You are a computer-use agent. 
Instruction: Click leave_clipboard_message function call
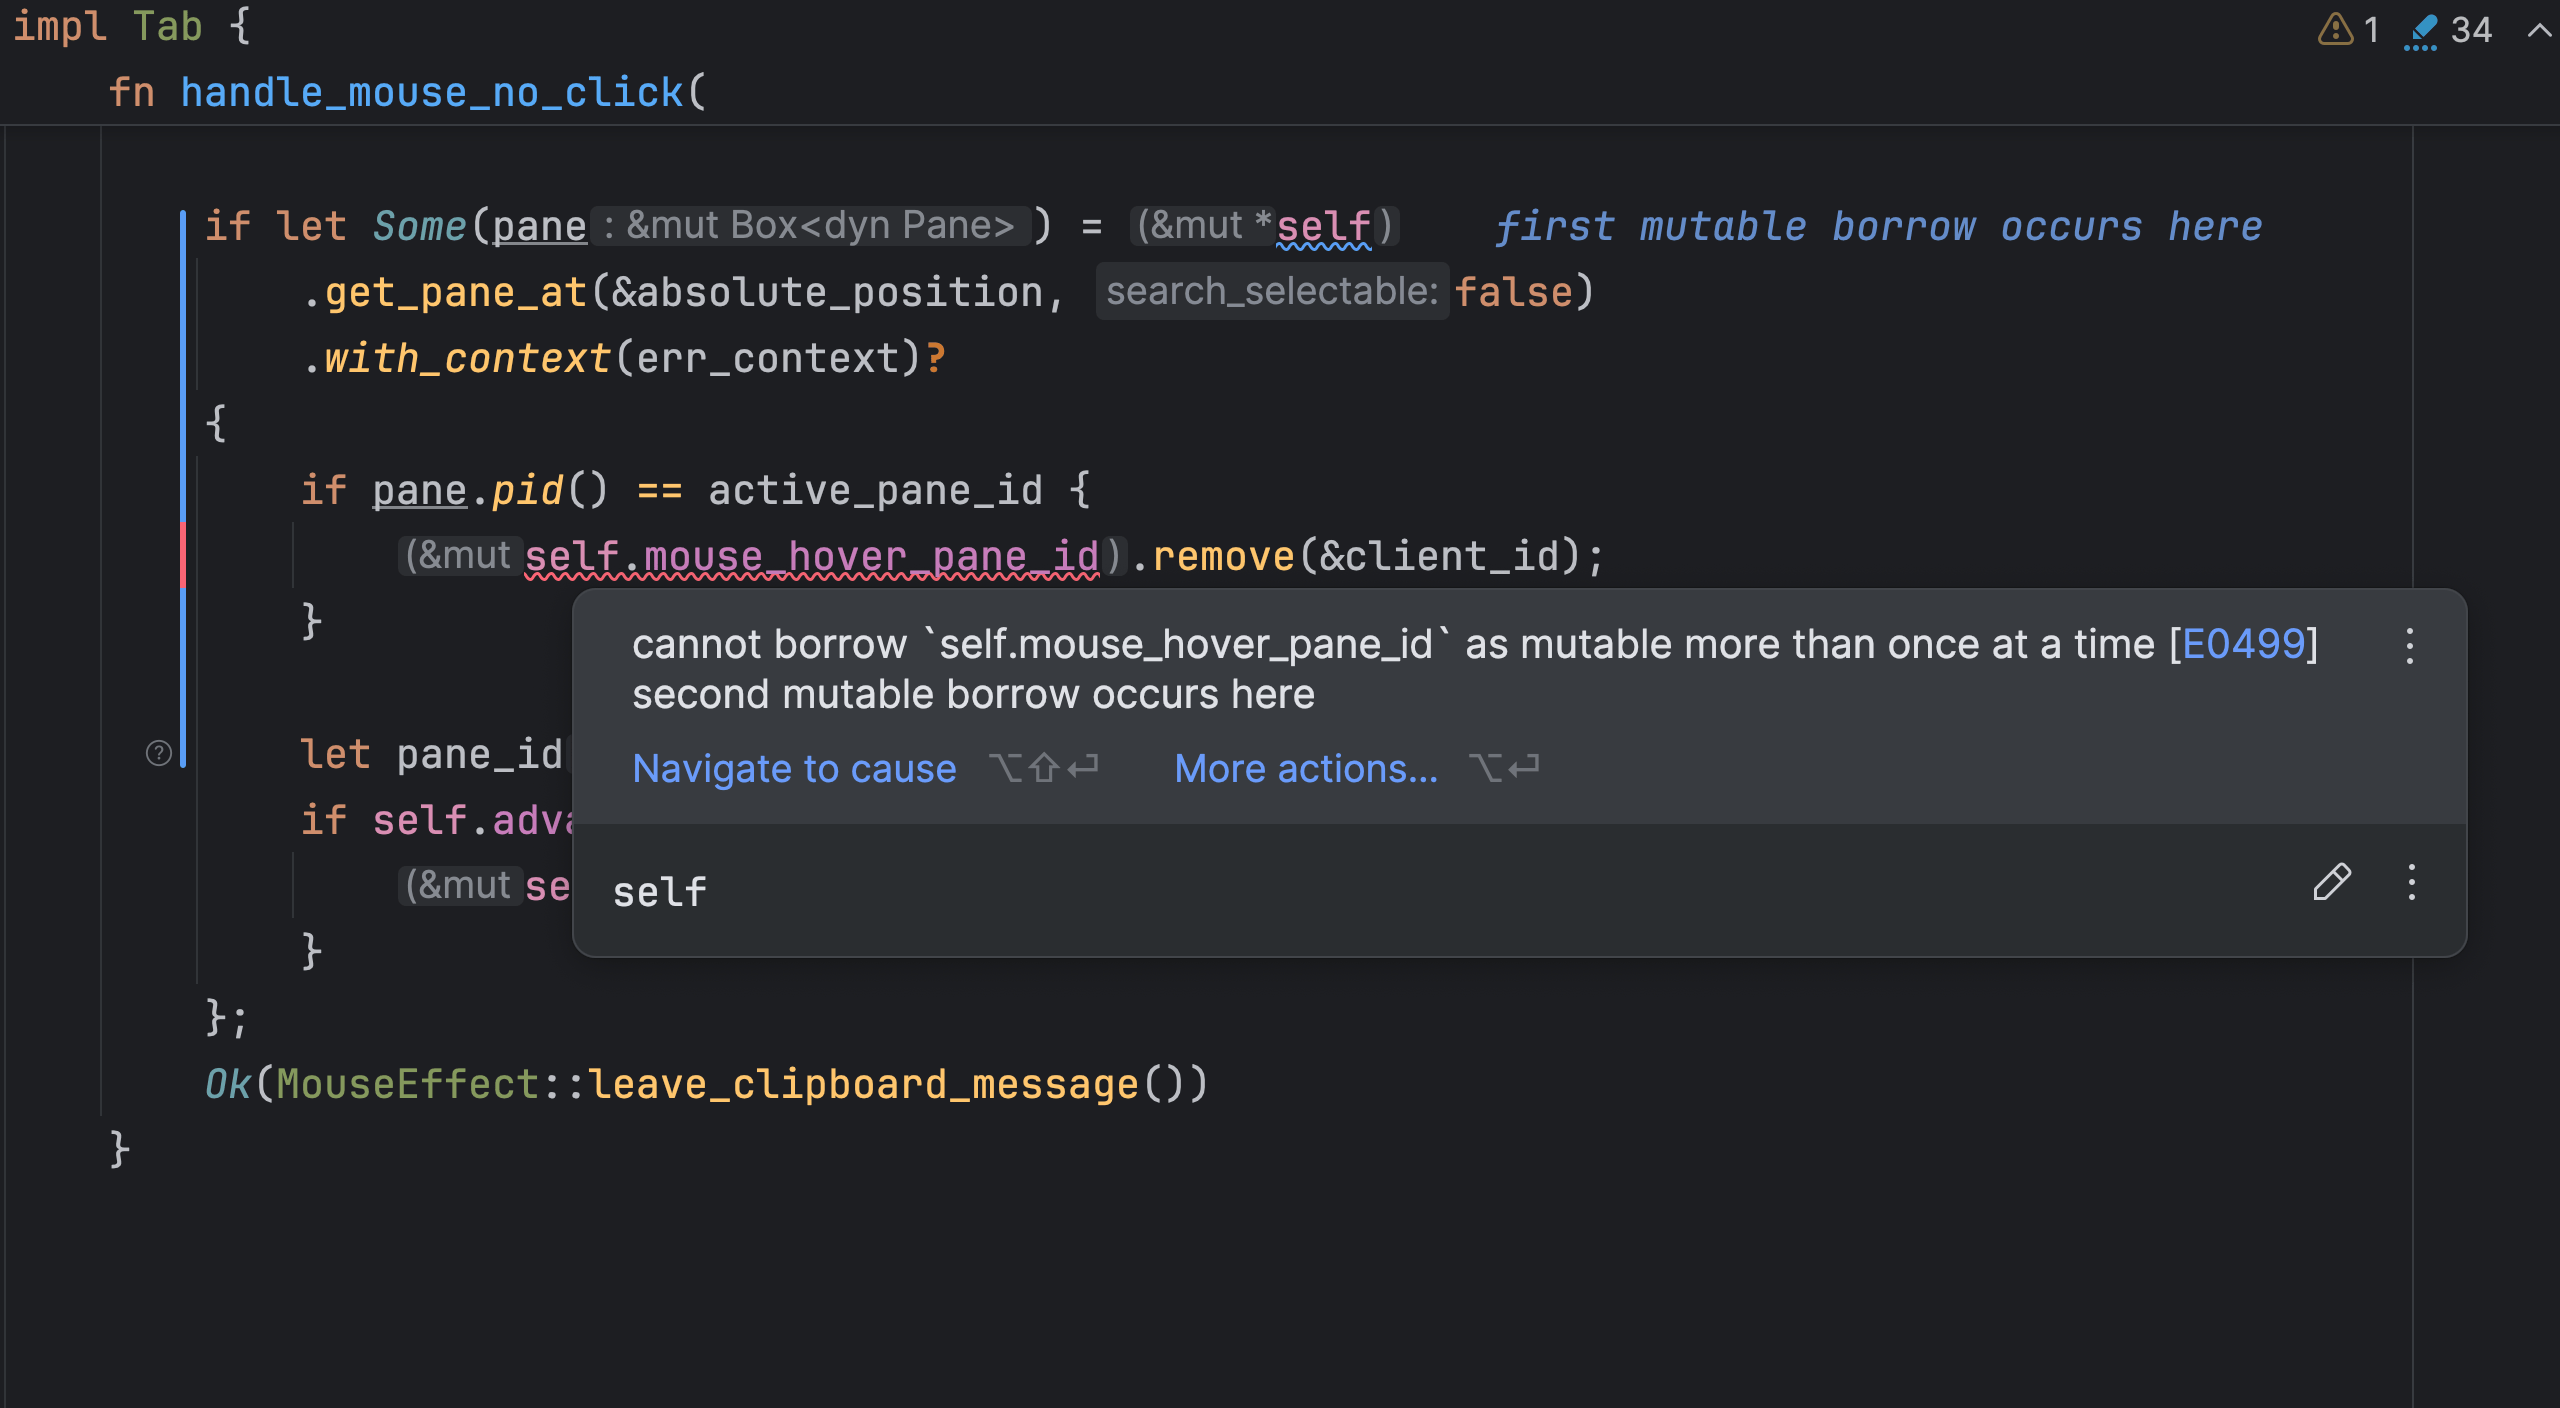(862, 1085)
